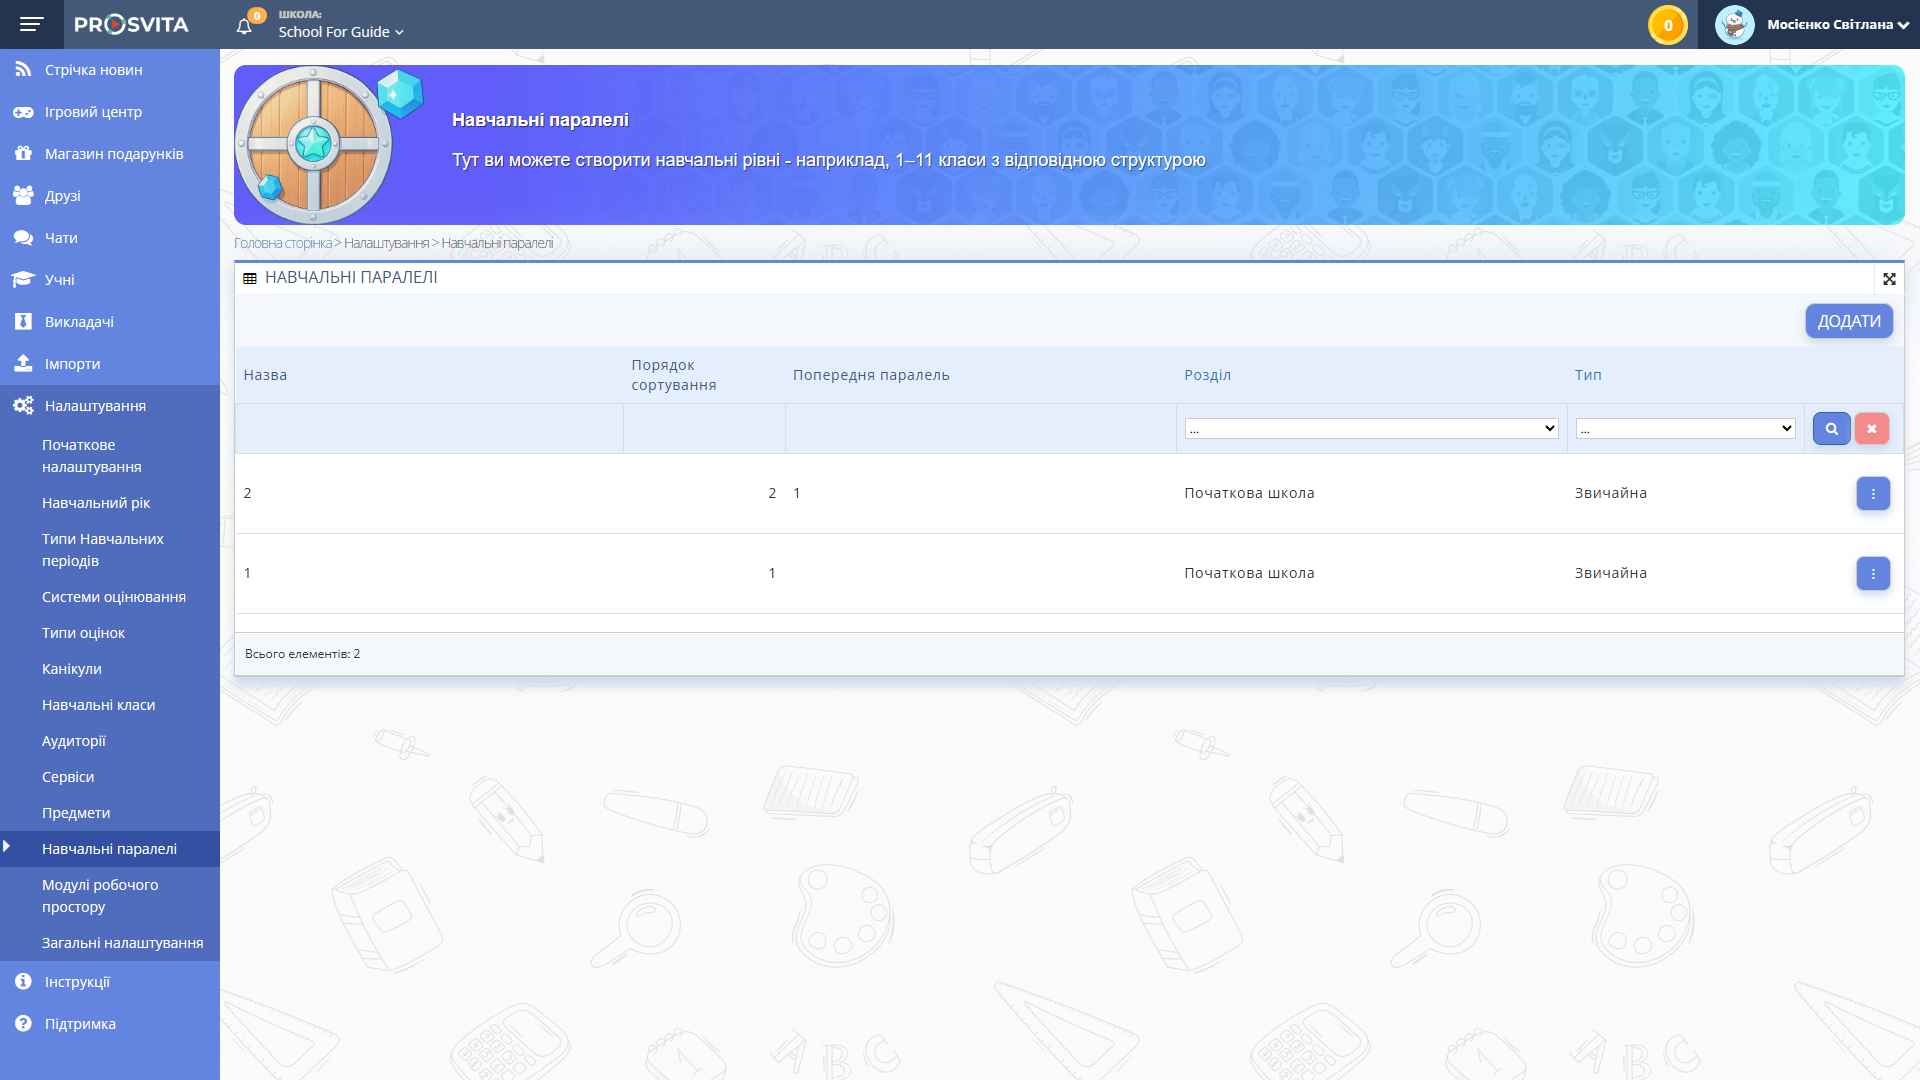Click the blue search filter button

tap(1831, 429)
